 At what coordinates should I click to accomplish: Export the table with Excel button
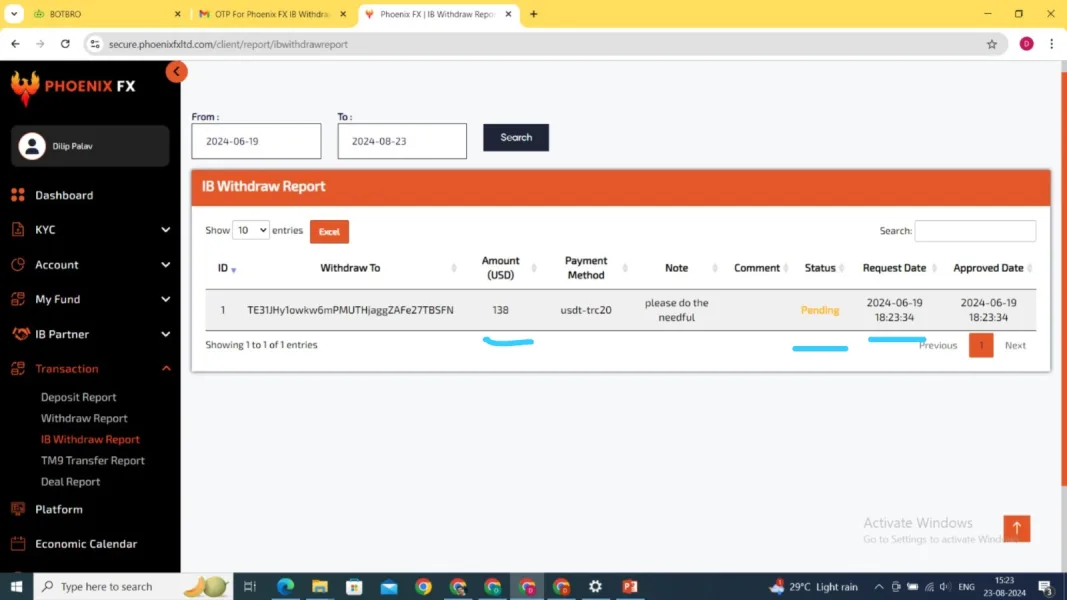tap(329, 231)
